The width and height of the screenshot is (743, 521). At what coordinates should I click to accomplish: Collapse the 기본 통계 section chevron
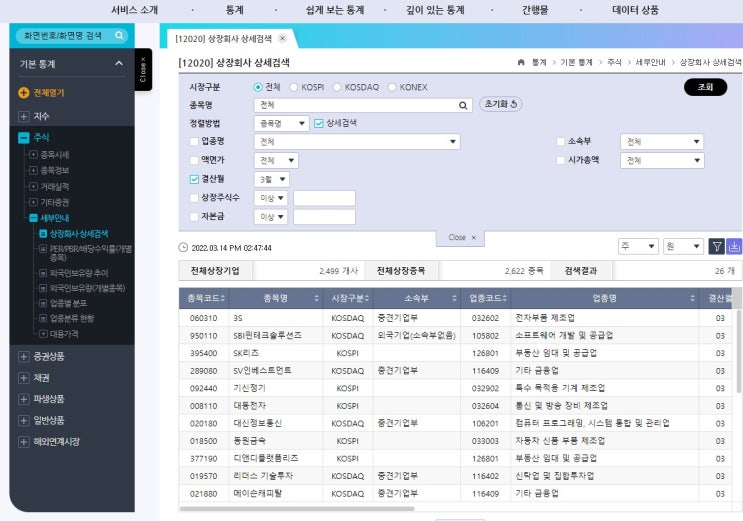pyautogui.click(x=119, y=63)
